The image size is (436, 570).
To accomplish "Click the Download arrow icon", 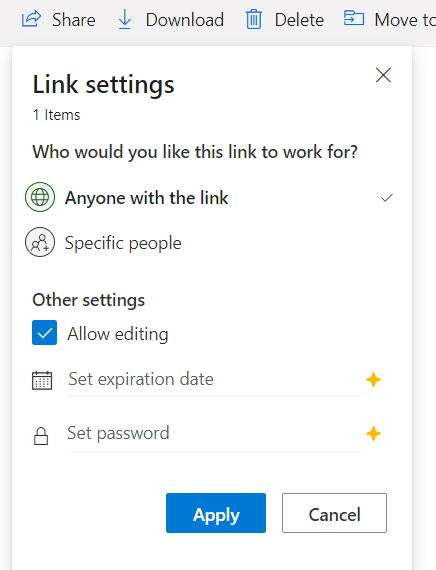I will [125, 19].
